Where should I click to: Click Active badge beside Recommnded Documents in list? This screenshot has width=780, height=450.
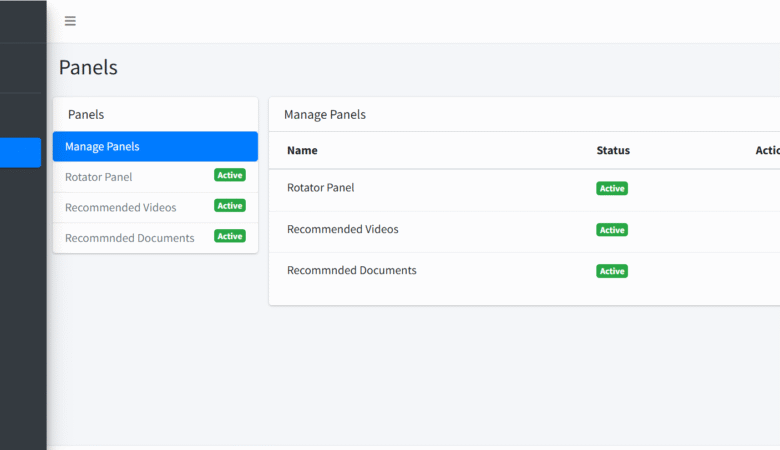pos(230,236)
